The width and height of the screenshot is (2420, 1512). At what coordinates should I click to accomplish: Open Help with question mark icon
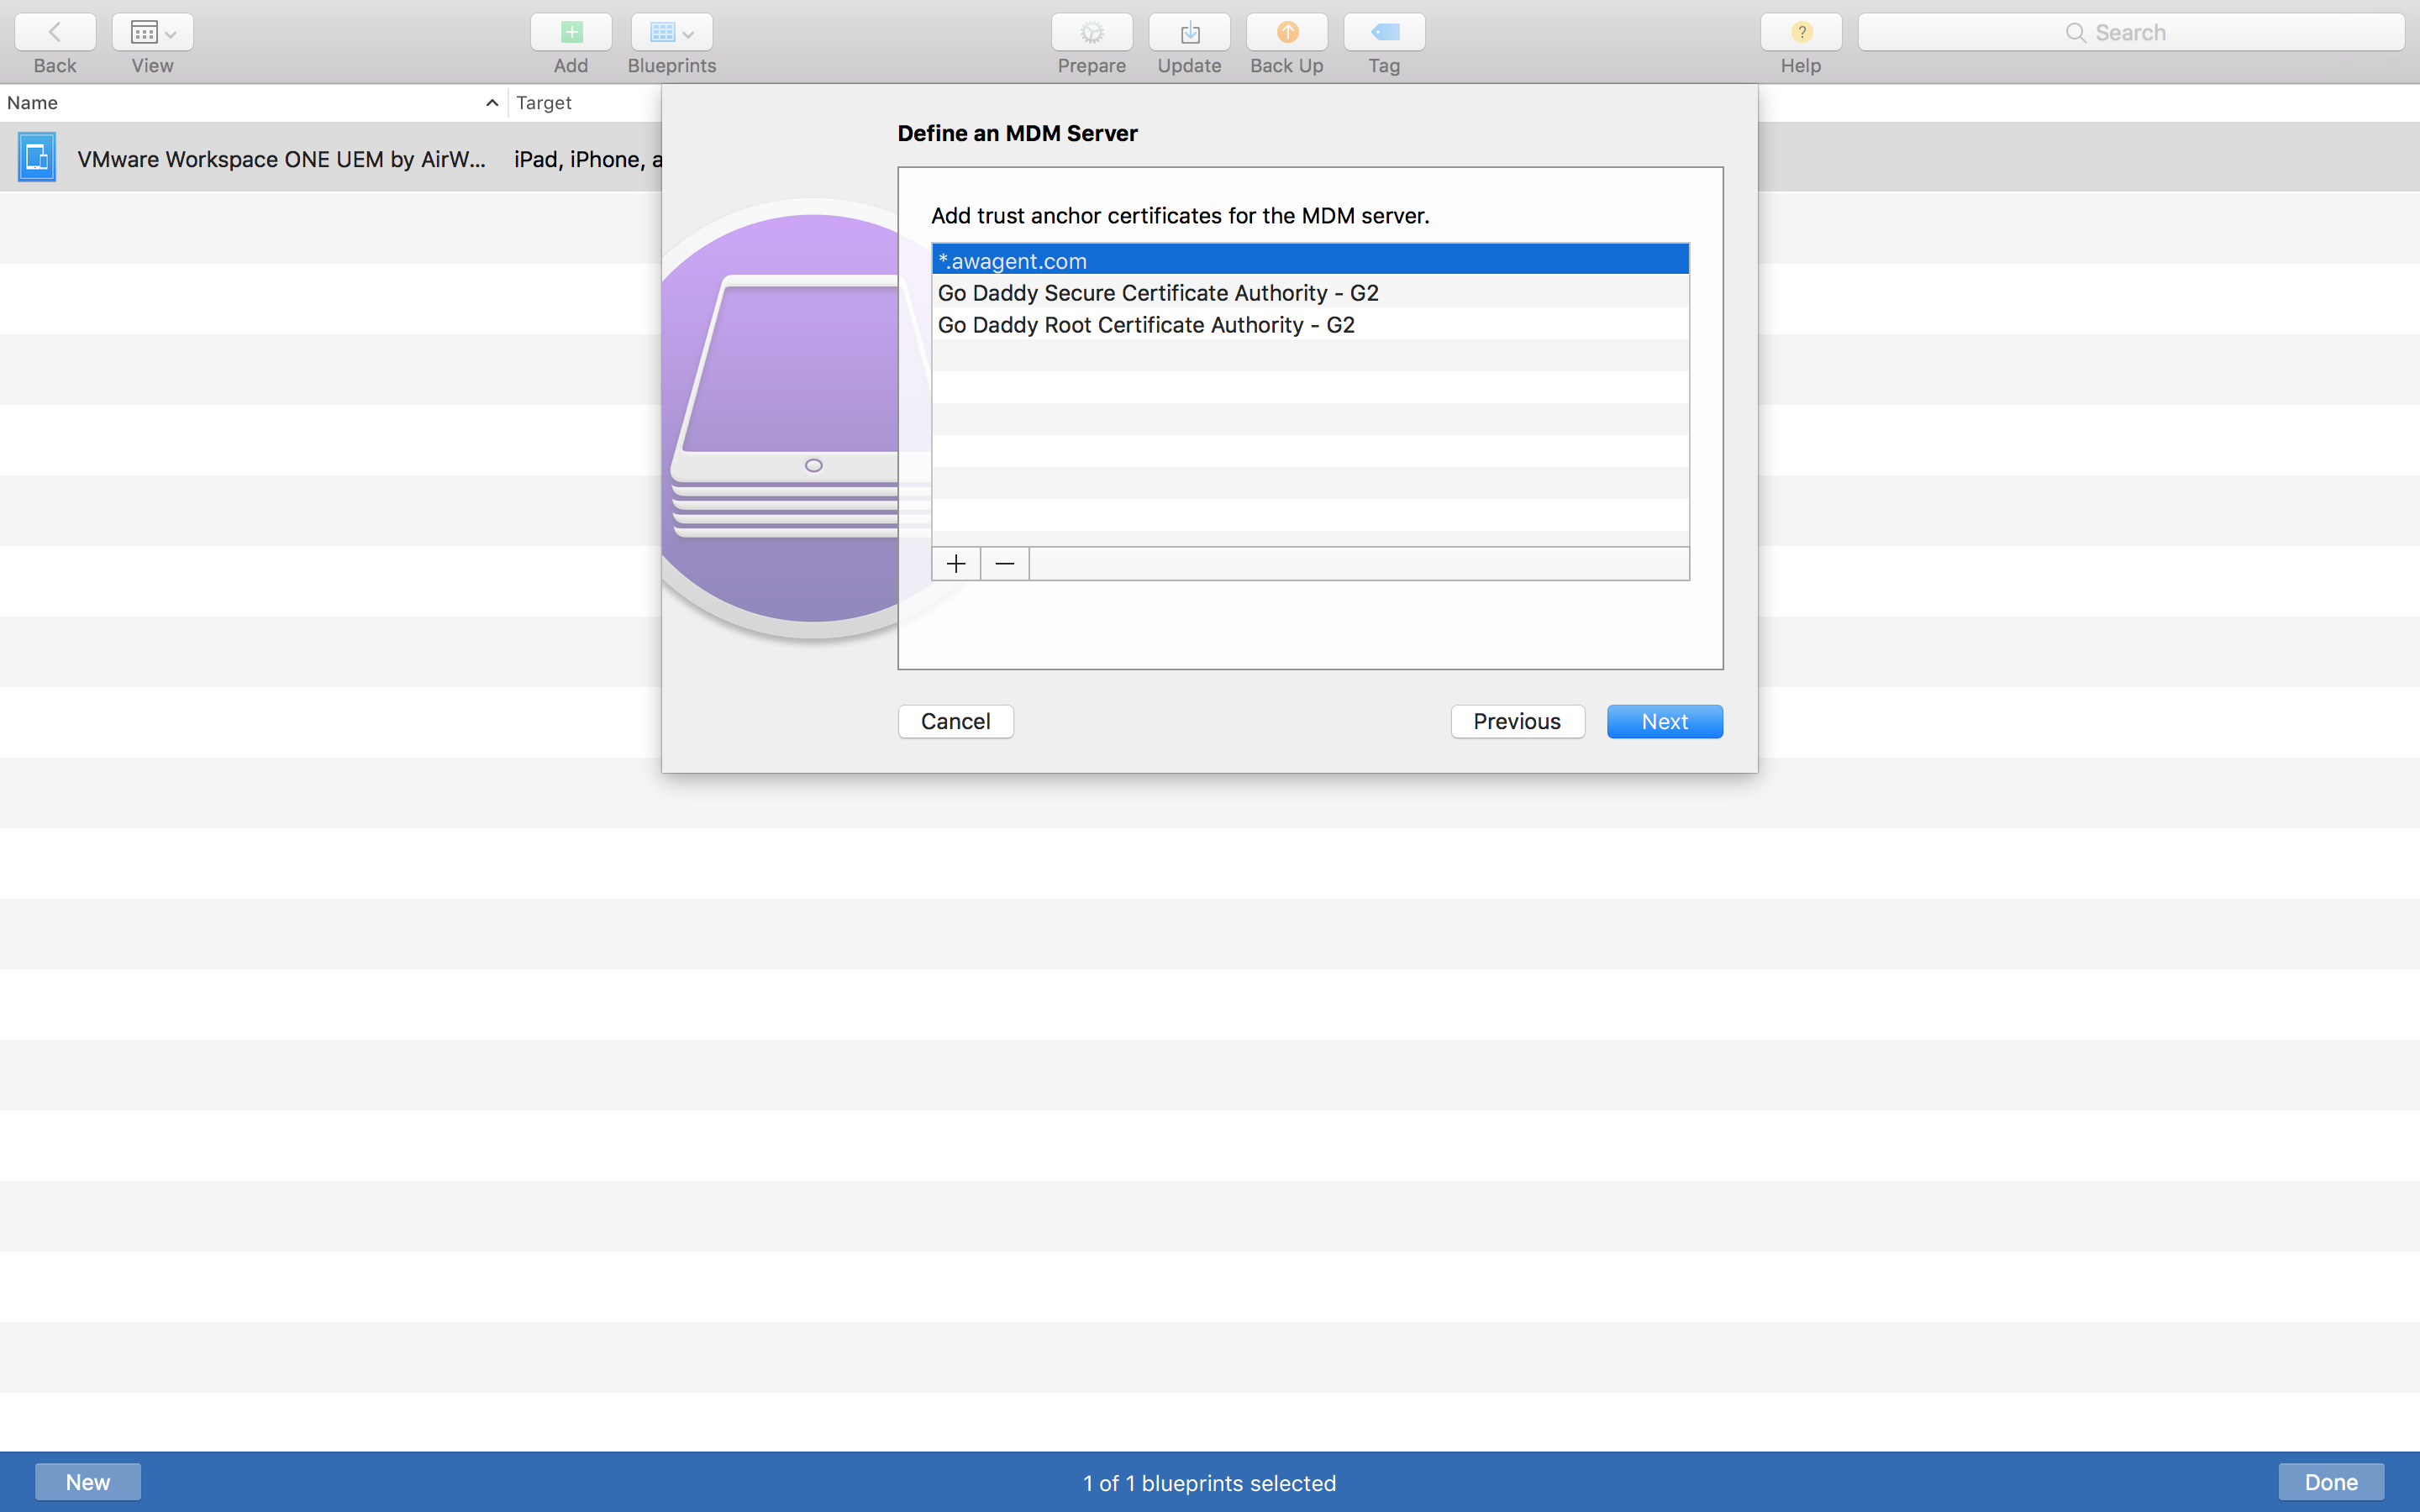(x=1800, y=32)
